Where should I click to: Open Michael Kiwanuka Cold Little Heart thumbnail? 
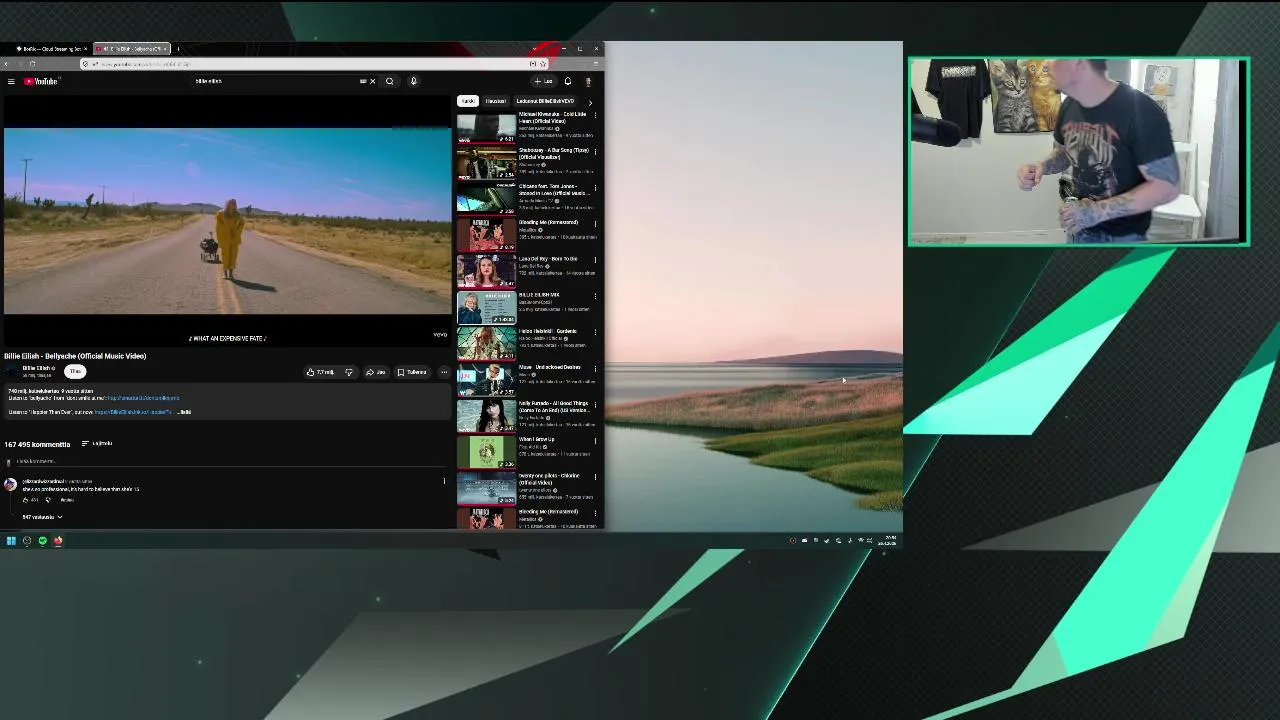[x=486, y=128]
